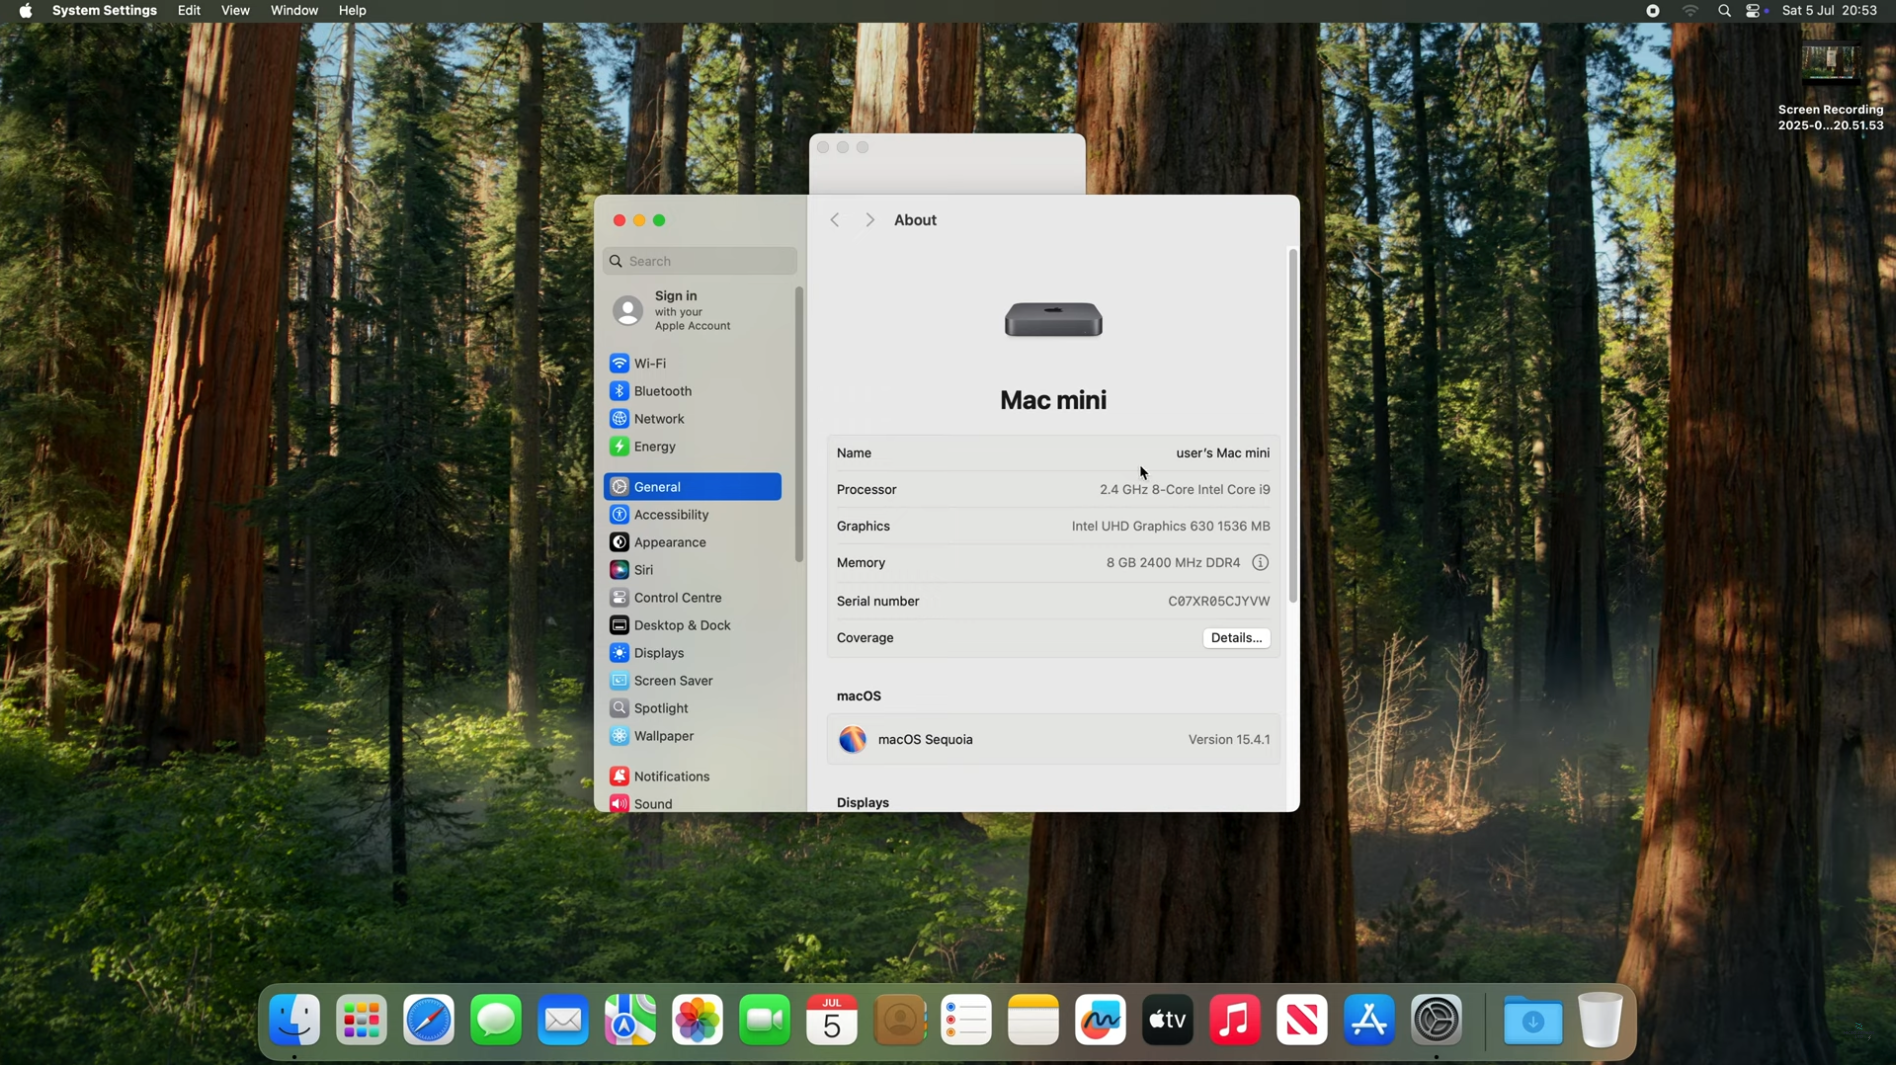1896x1065 pixels.
Task: Click the memory info icon
Action: point(1260,563)
